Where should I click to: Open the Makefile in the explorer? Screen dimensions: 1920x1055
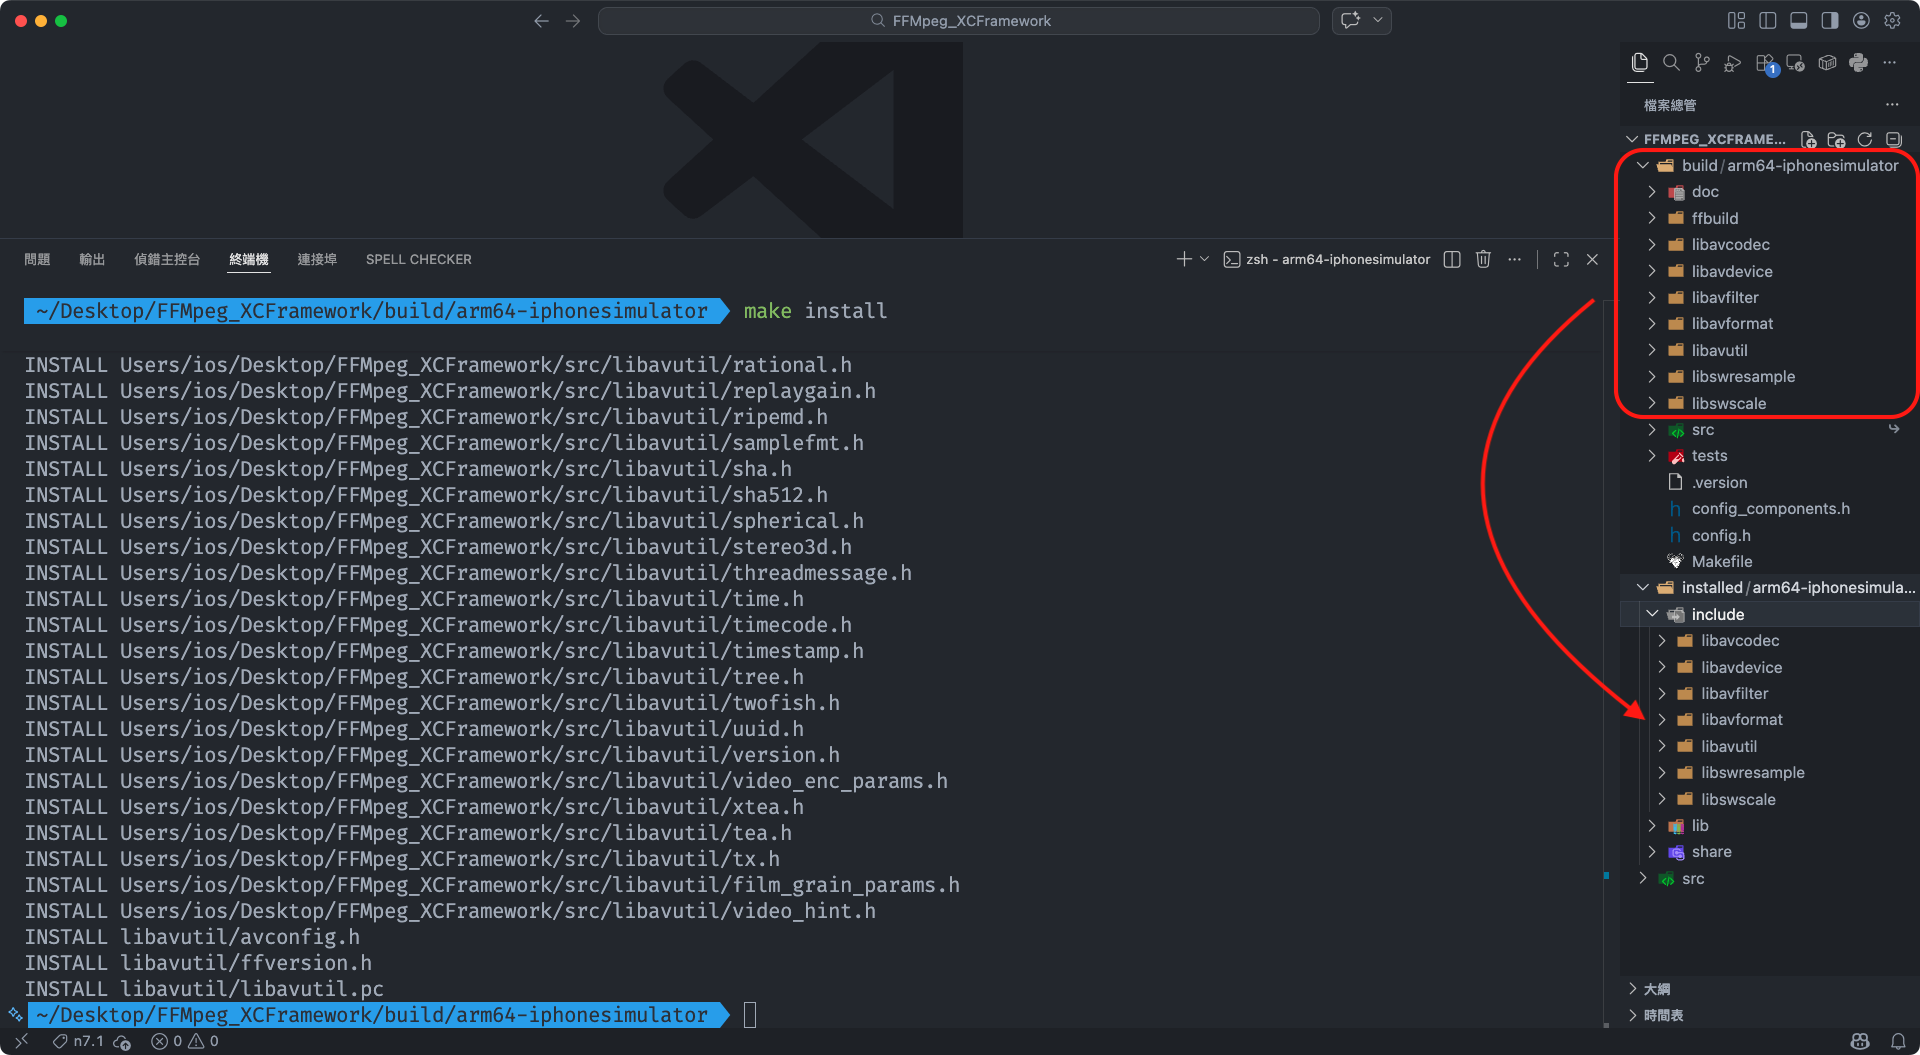[1721, 561]
